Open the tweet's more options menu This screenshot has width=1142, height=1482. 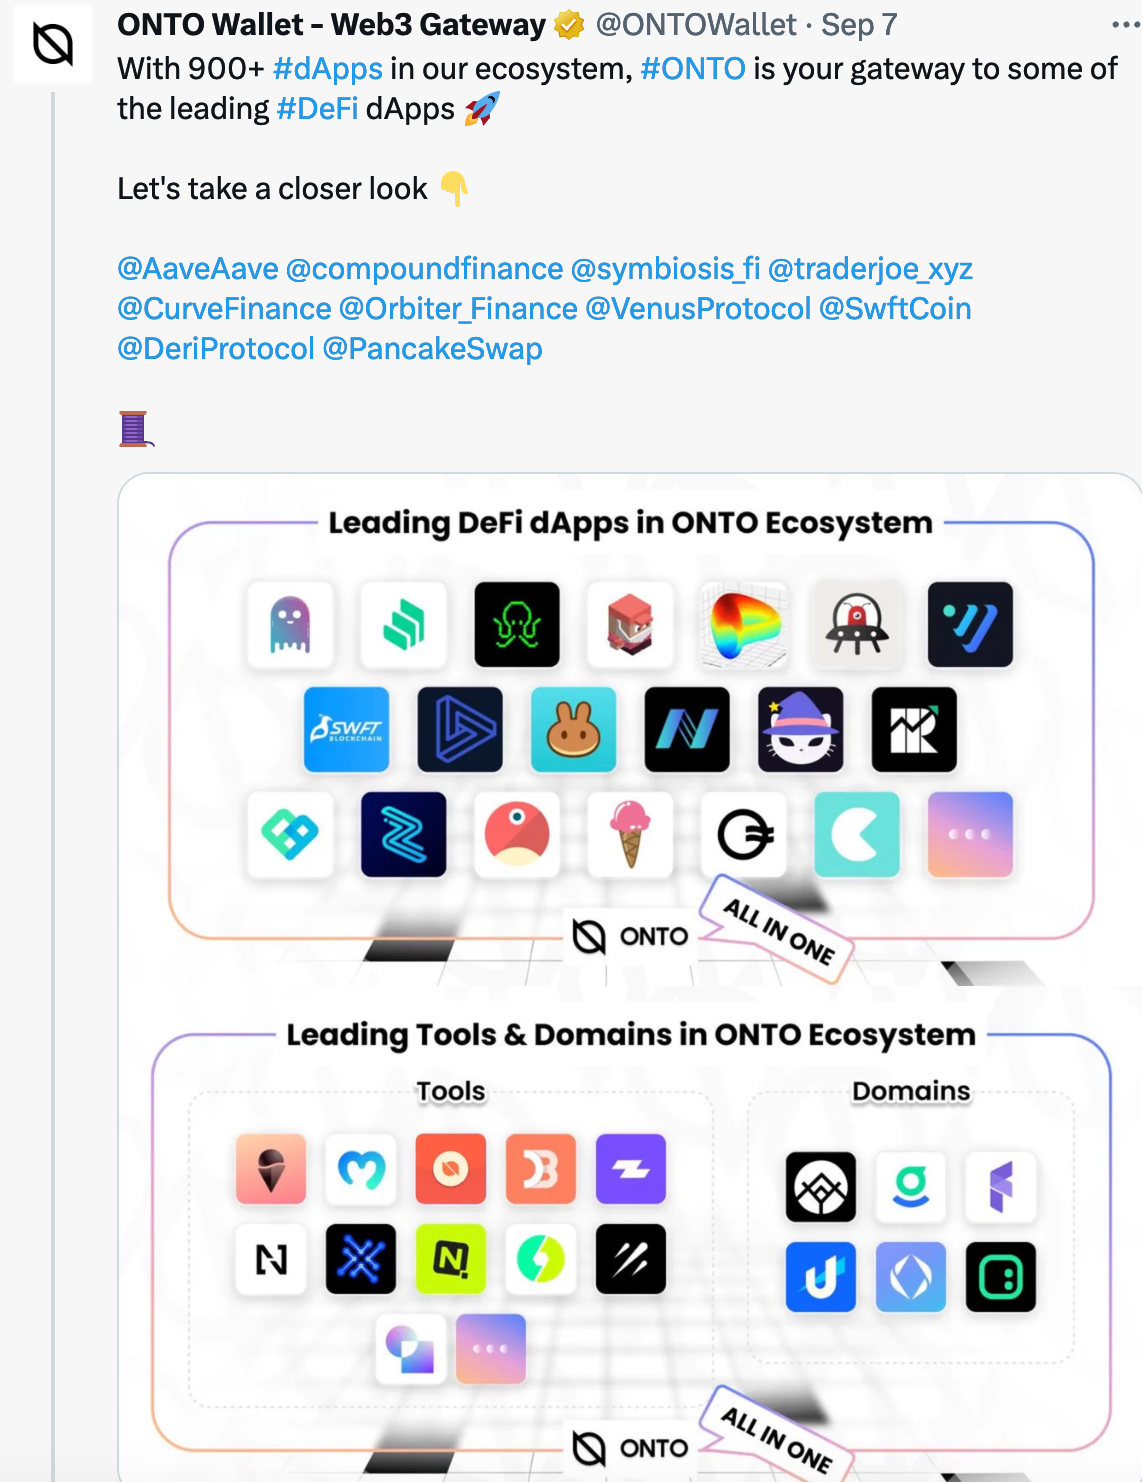click(x=1125, y=24)
